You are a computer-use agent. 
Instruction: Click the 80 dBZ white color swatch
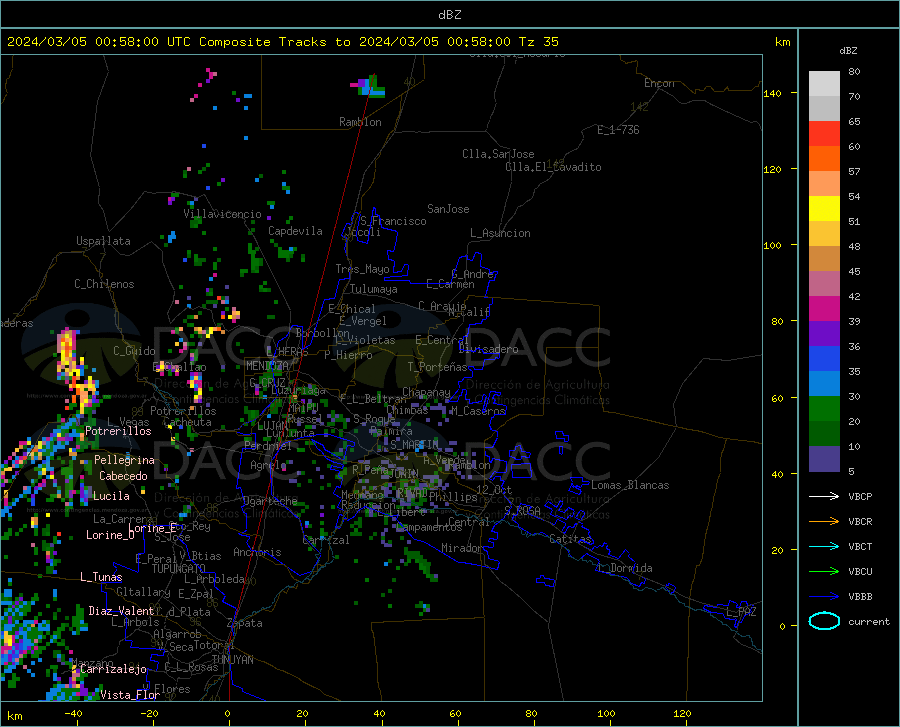click(824, 83)
